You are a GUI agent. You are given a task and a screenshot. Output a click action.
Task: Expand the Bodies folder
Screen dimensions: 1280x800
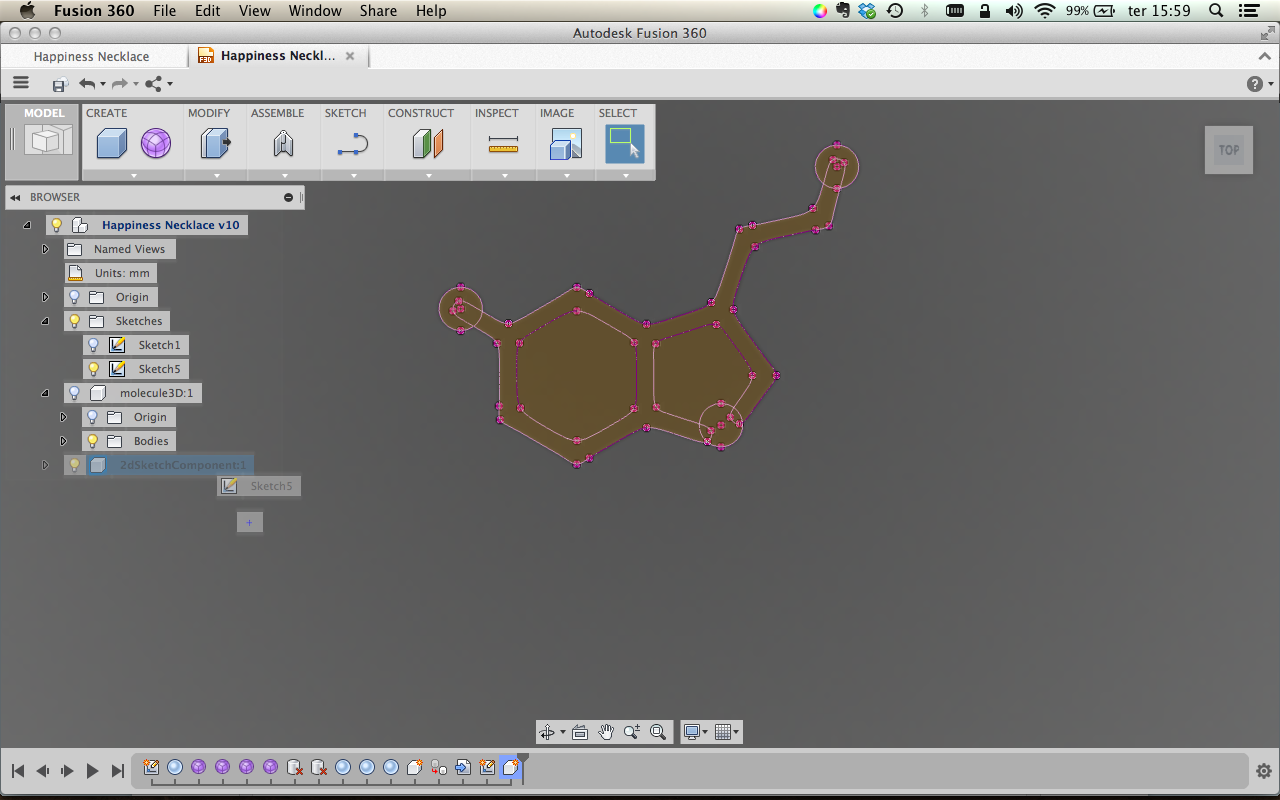pyautogui.click(x=63, y=441)
